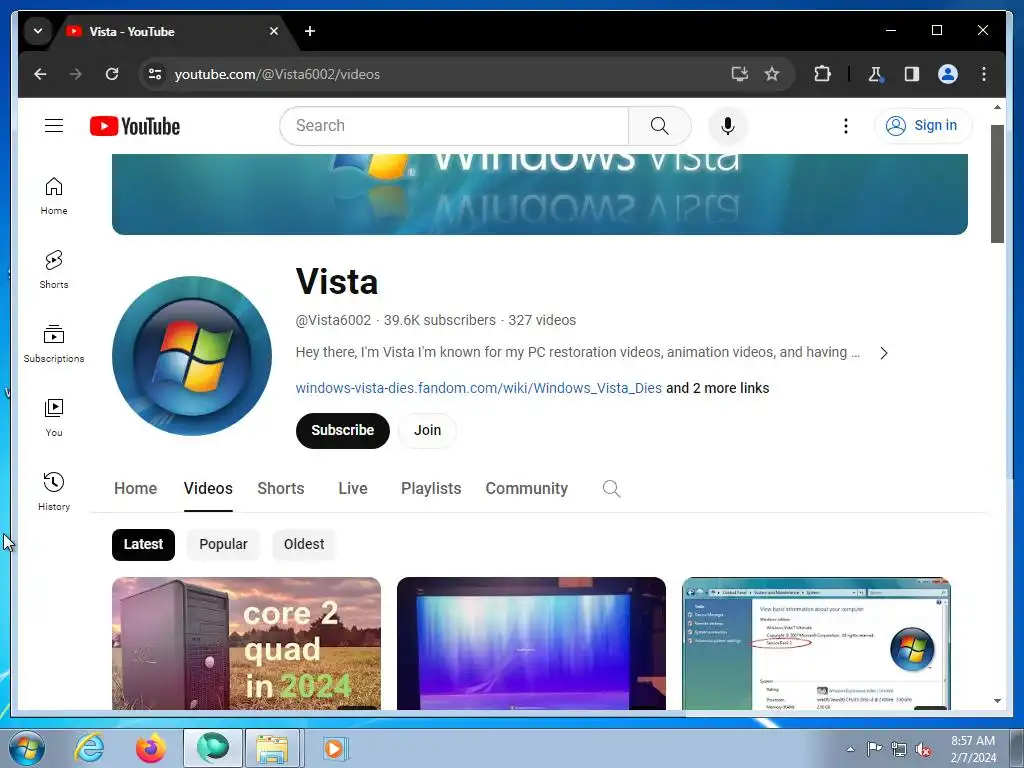Open Subscriptions in the sidebar
The height and width of the screenshot is (768, 1024).
[54, 344]
